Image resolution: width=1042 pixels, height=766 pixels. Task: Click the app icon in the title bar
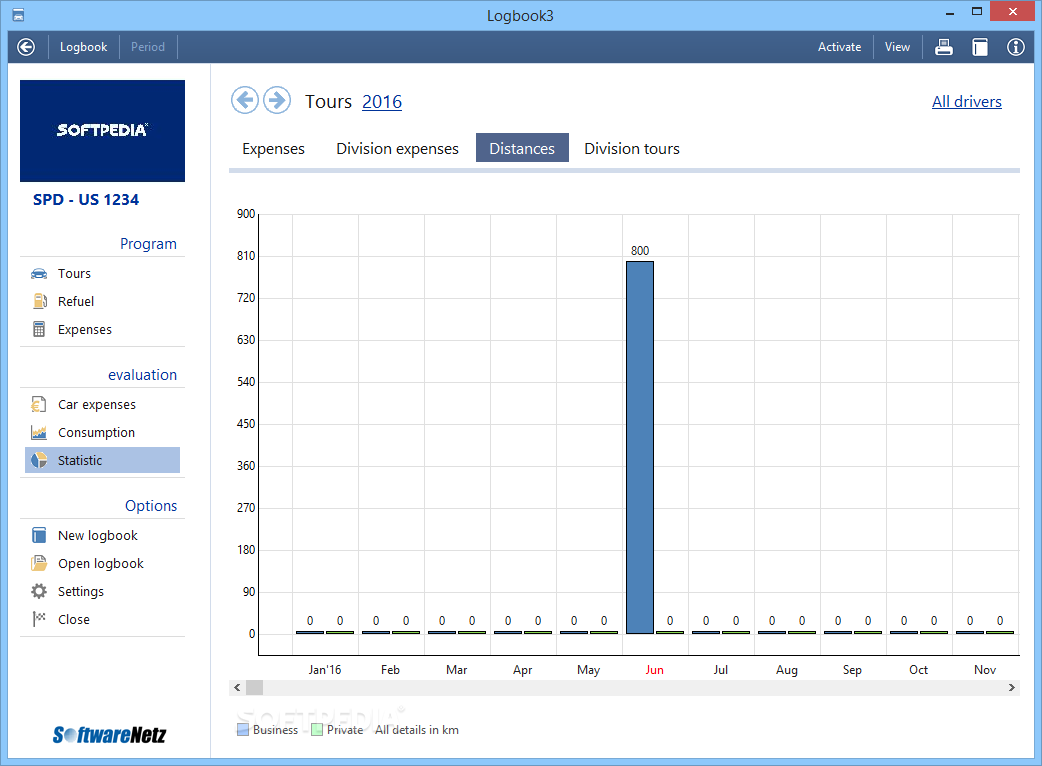(19, 15)
